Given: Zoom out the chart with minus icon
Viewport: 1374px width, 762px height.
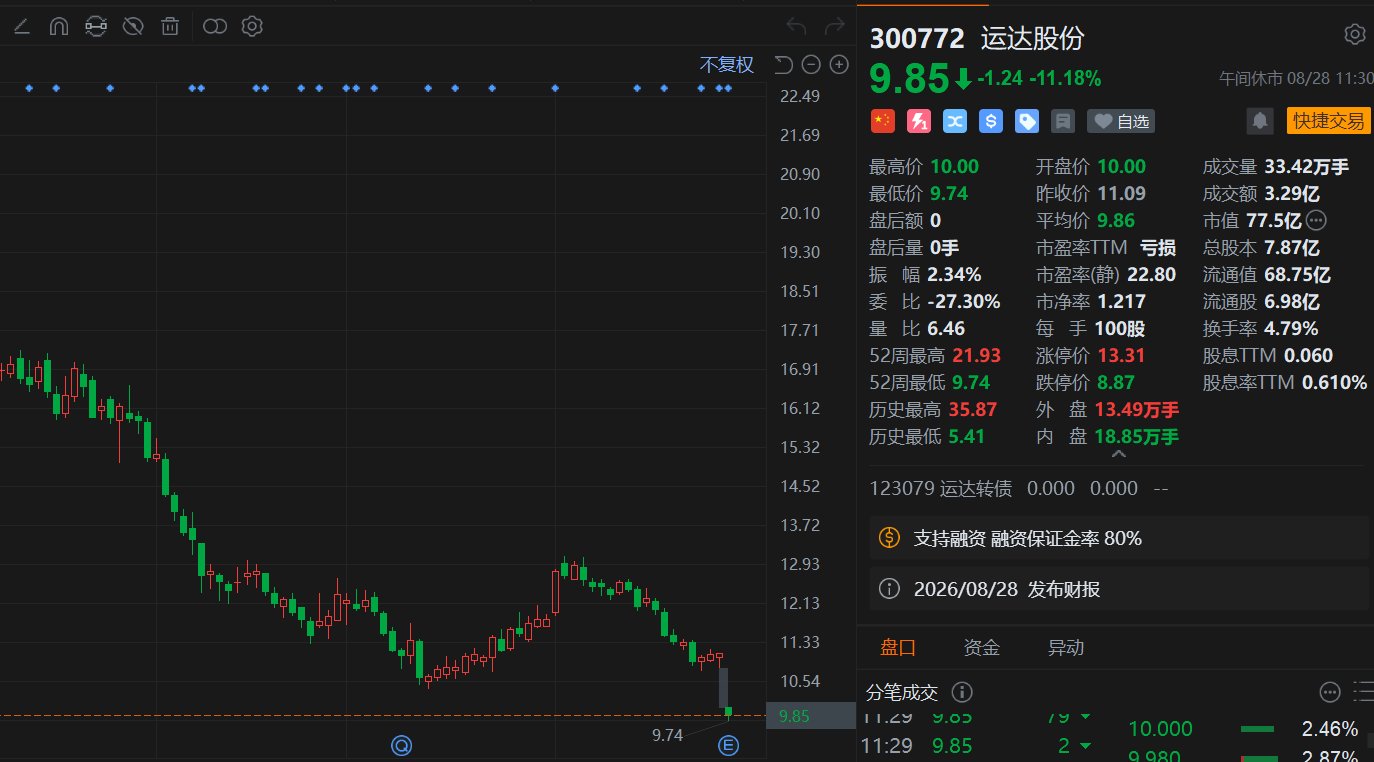Looking at the screenshot, I should pos(811,65).
